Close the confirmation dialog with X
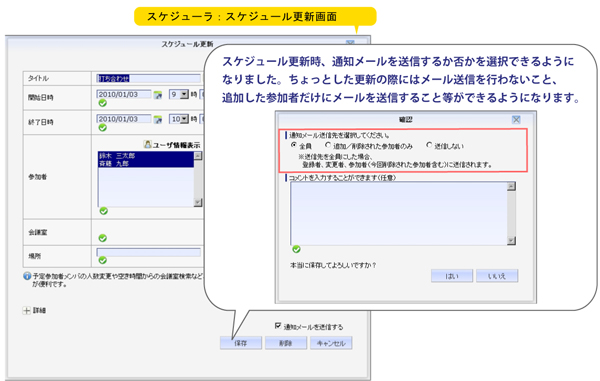 tap(516, 120)
